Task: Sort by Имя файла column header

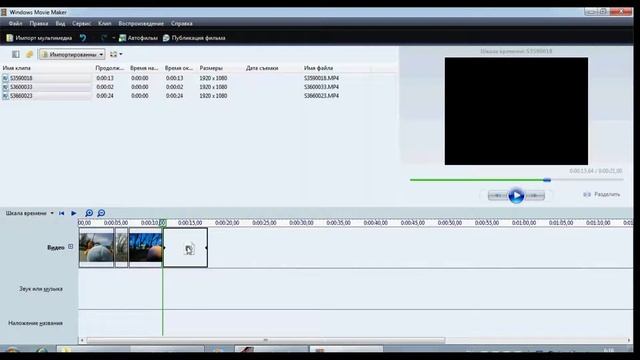Action: tap(318, 68)
